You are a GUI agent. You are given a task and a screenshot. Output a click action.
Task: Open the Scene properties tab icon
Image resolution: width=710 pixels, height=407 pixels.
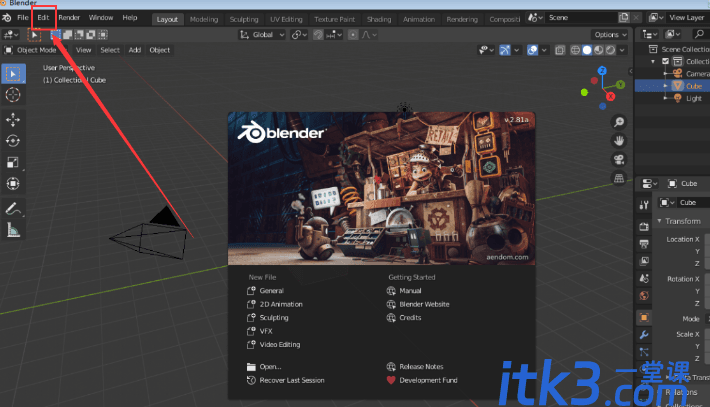point(644,278)
